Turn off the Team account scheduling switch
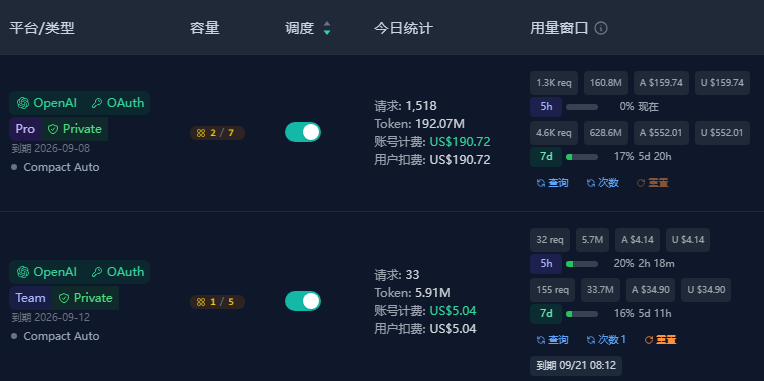The image size is (764, 381). pos(303,301)
